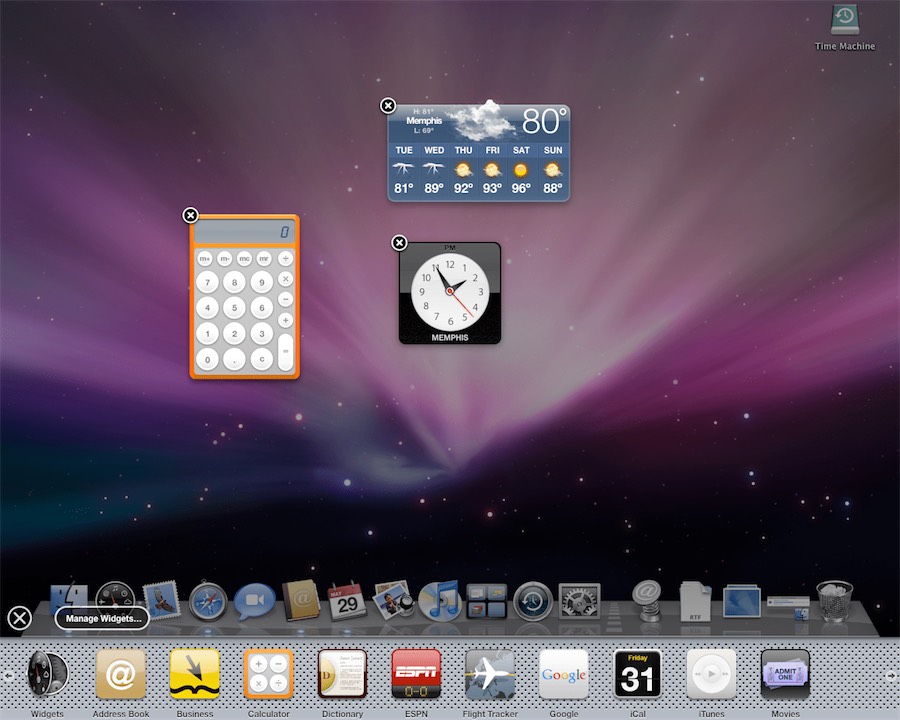Close the Memphis clock widget
Screen dimensions: 900x720
coord(399,243)
